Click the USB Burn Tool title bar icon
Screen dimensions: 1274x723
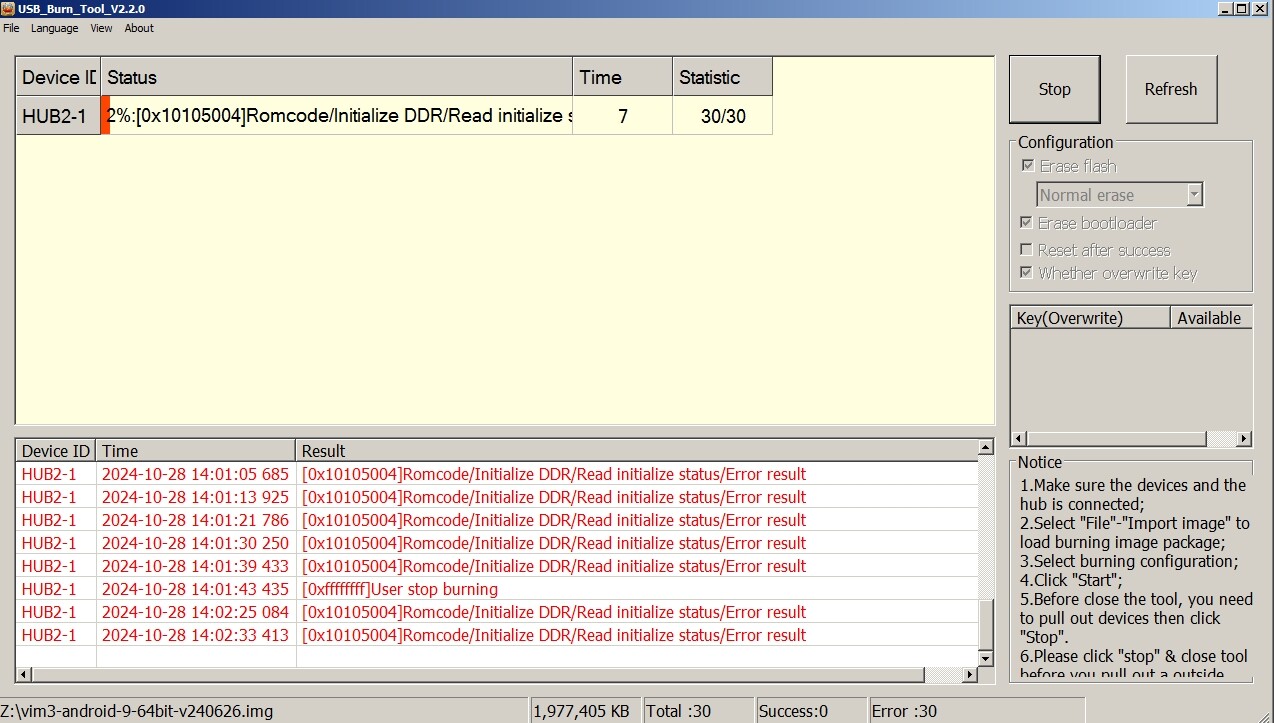[x=8, y=9]
